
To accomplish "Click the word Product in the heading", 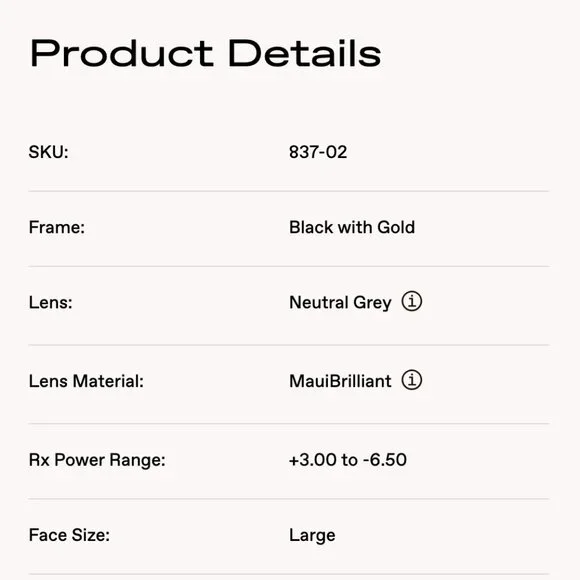I will 122,53.
